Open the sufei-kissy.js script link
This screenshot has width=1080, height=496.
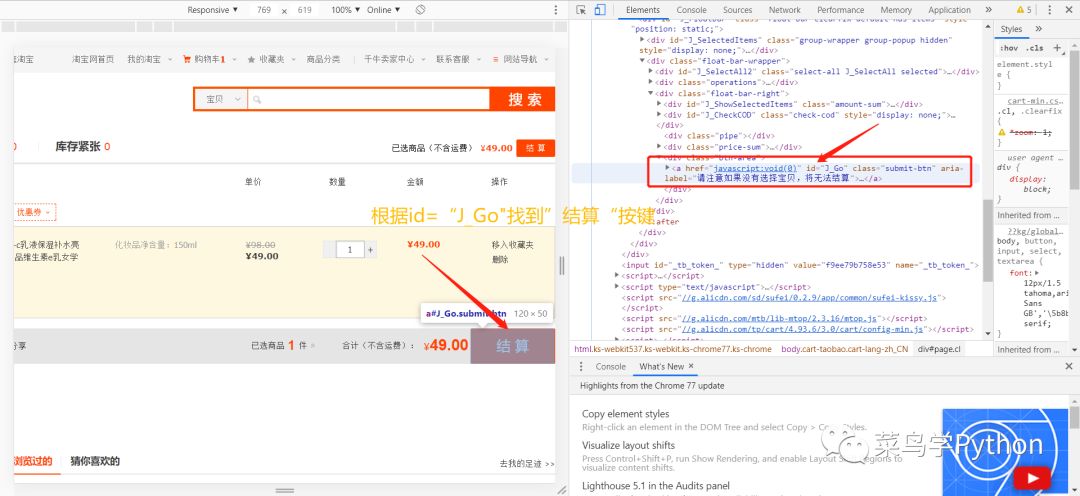pyautogui.click(x=810, y=298)
